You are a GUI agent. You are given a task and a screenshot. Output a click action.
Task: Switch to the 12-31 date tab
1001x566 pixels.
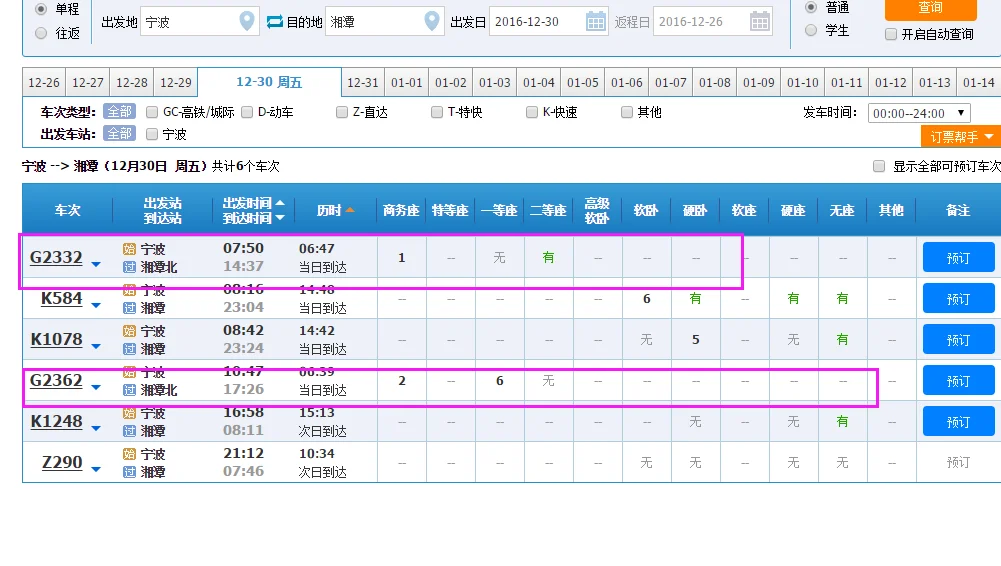363,82
